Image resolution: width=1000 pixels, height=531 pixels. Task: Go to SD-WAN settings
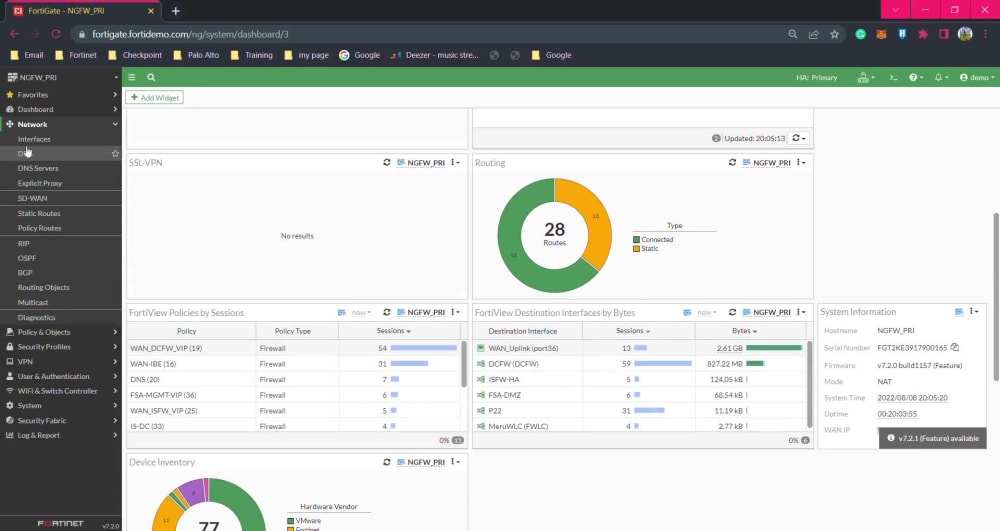33,198
